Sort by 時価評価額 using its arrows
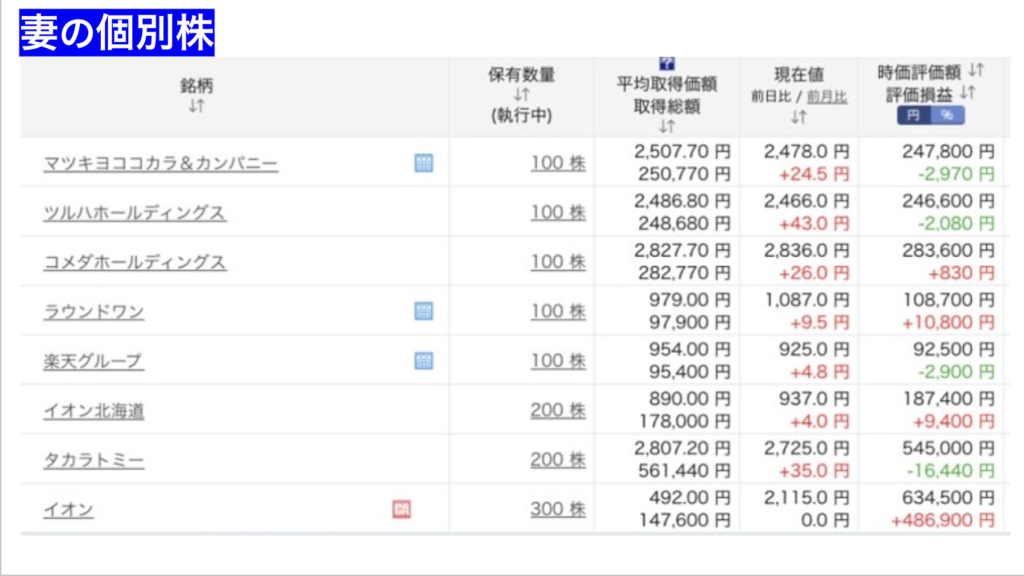 click(x=976, y=71)
